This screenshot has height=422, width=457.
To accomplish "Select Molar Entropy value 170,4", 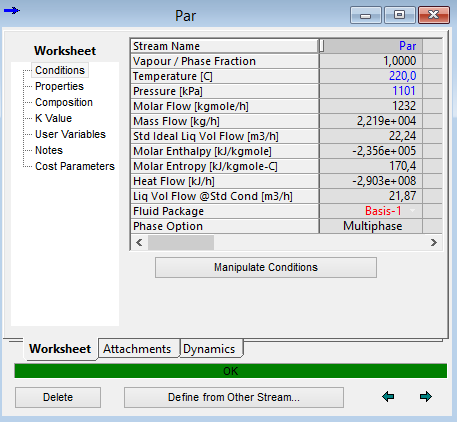I will coord(371,166).
